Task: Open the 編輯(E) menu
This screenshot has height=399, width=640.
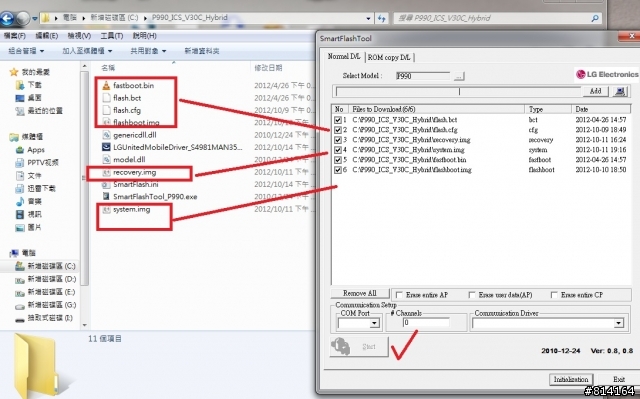Action: click(x=47, y=36)
